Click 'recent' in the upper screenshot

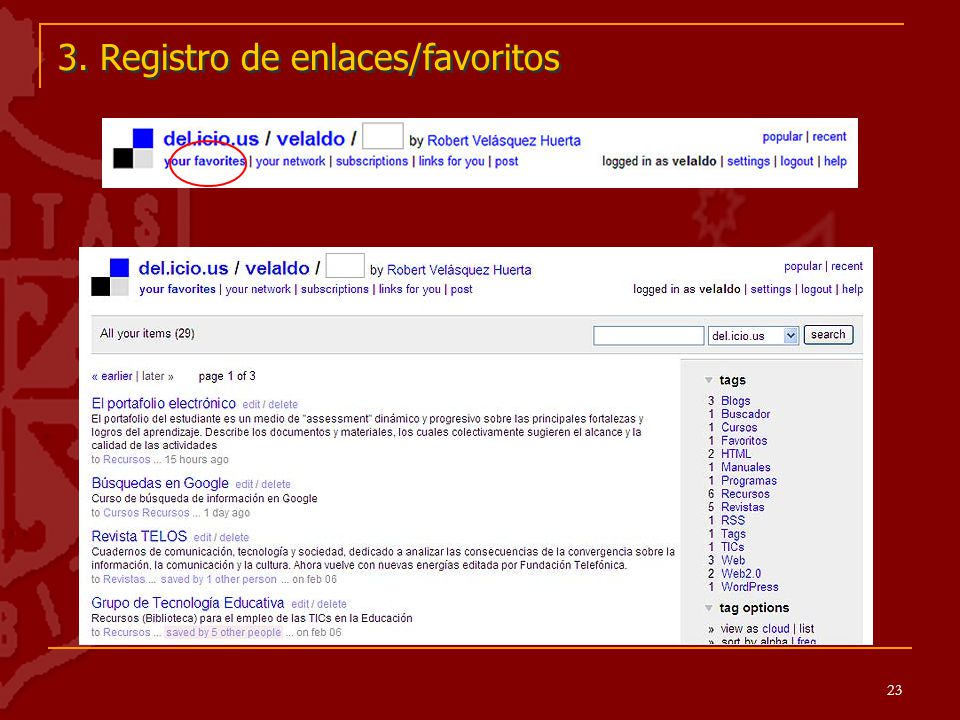coord(829,137)
